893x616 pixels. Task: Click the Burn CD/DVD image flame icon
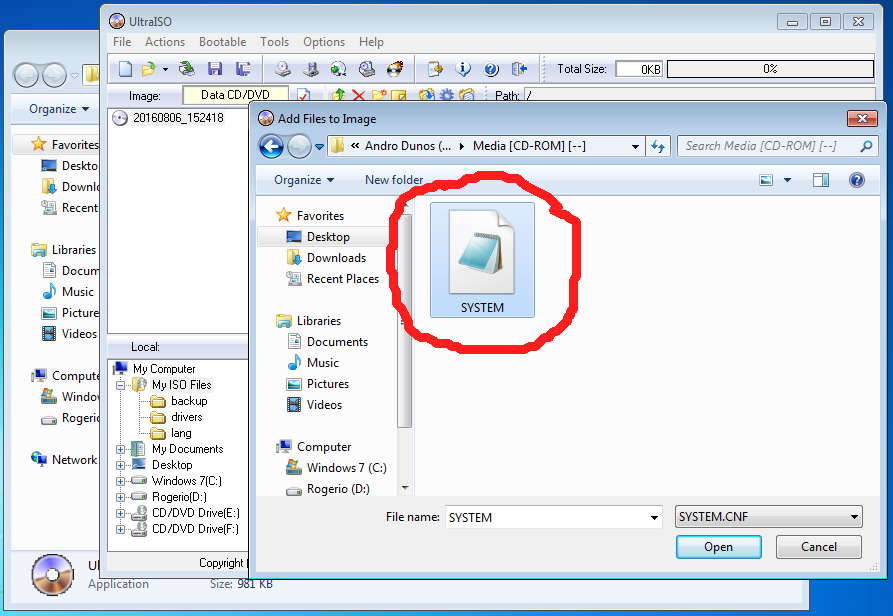click(x=396, y=69)
